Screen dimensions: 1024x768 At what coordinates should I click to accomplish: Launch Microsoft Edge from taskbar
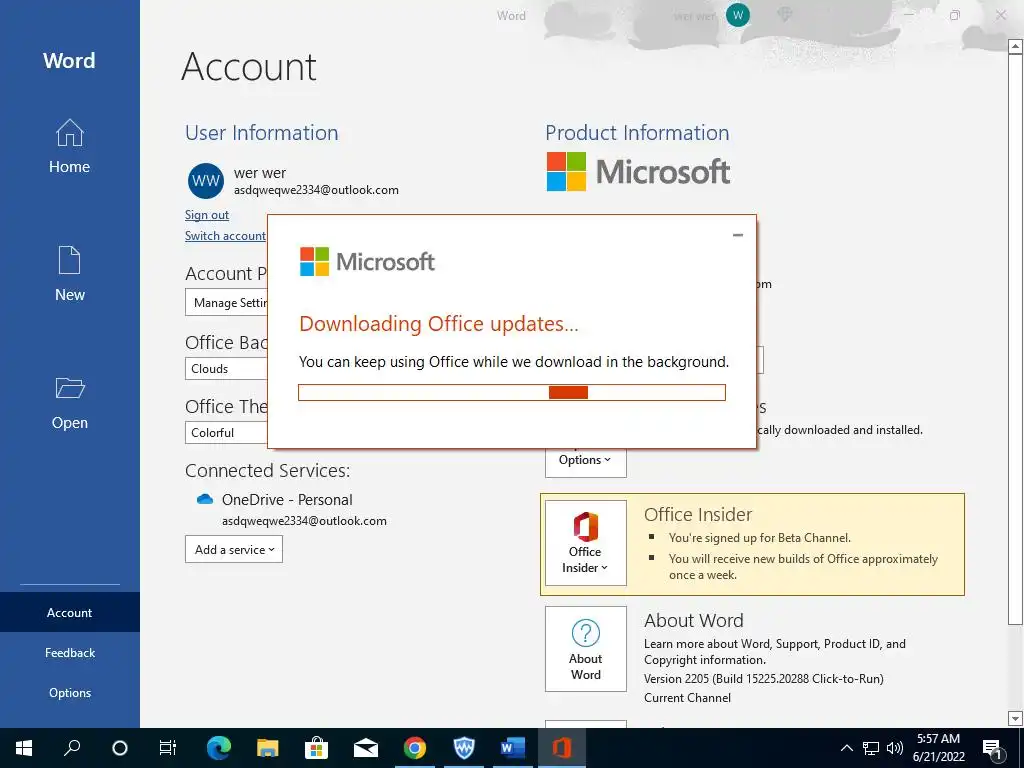tap(219, 748)
